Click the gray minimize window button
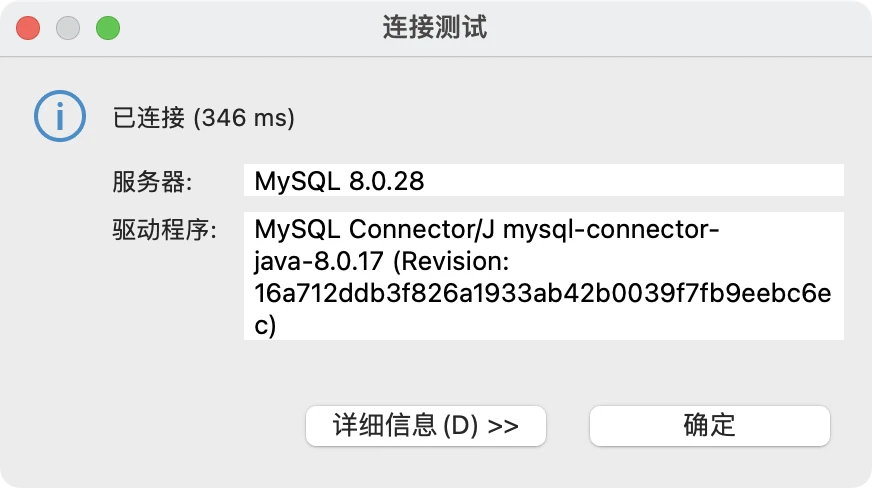 [x=68, y=28]
